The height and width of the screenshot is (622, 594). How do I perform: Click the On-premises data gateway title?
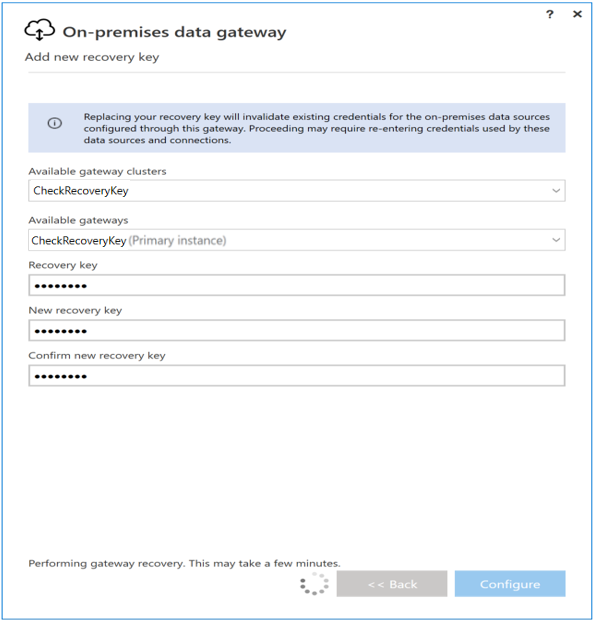pos(174,32)
